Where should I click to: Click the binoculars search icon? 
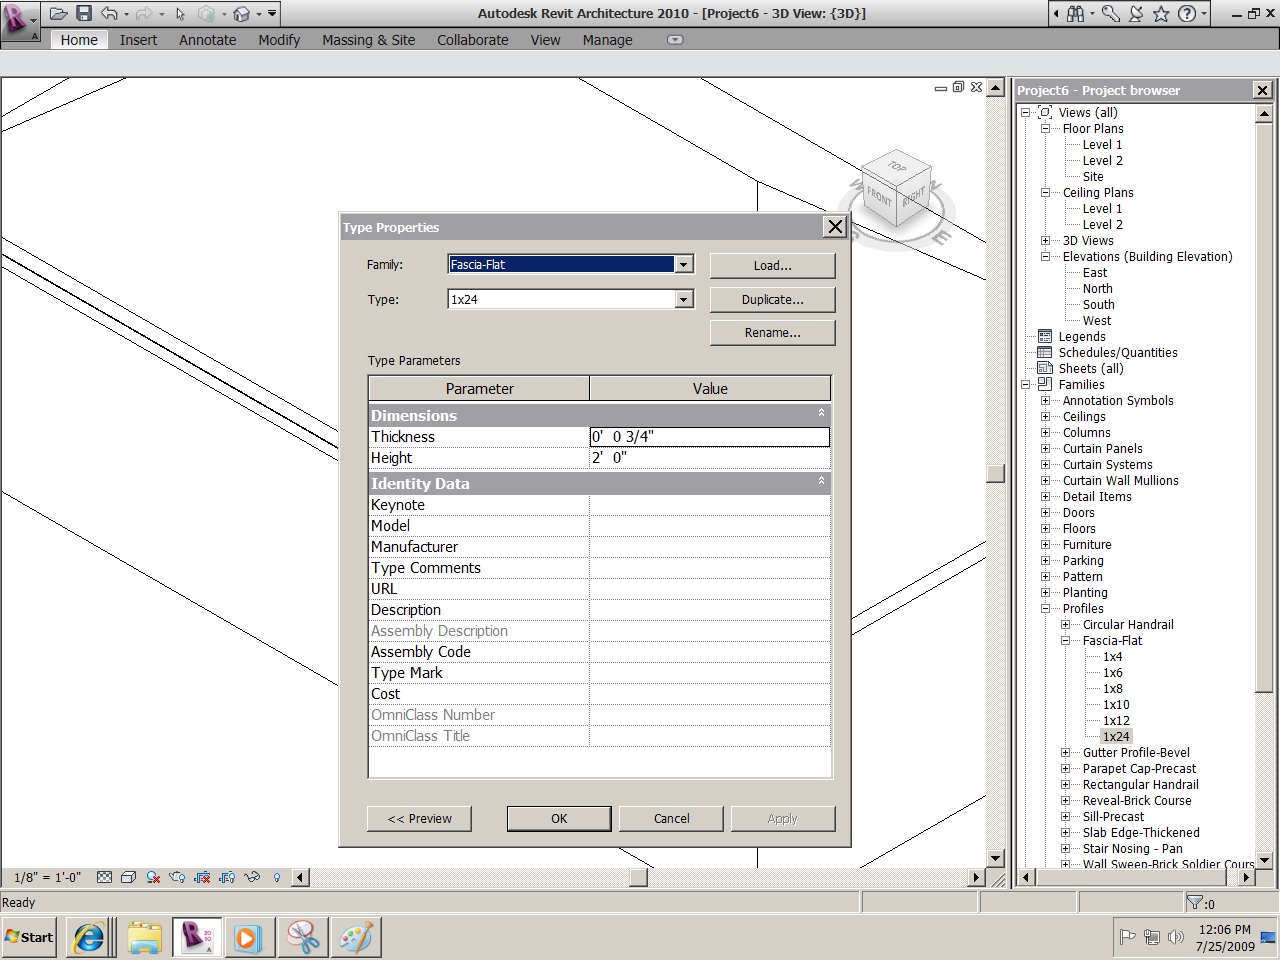click(x=1075, y=14)
